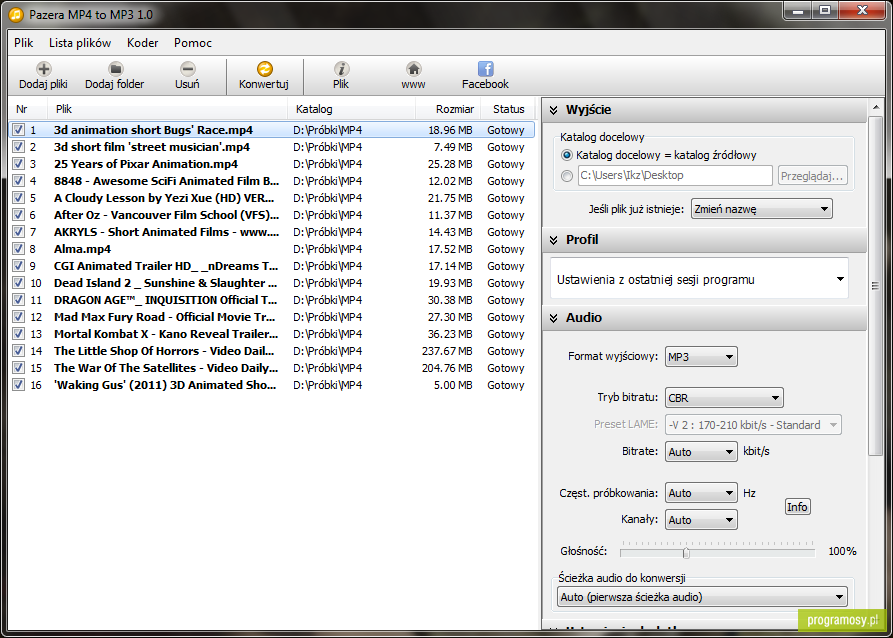This screenshot has height=638, width=893.
Task: Select the custom output folder radio button
Action: click(x=567, y=176)
